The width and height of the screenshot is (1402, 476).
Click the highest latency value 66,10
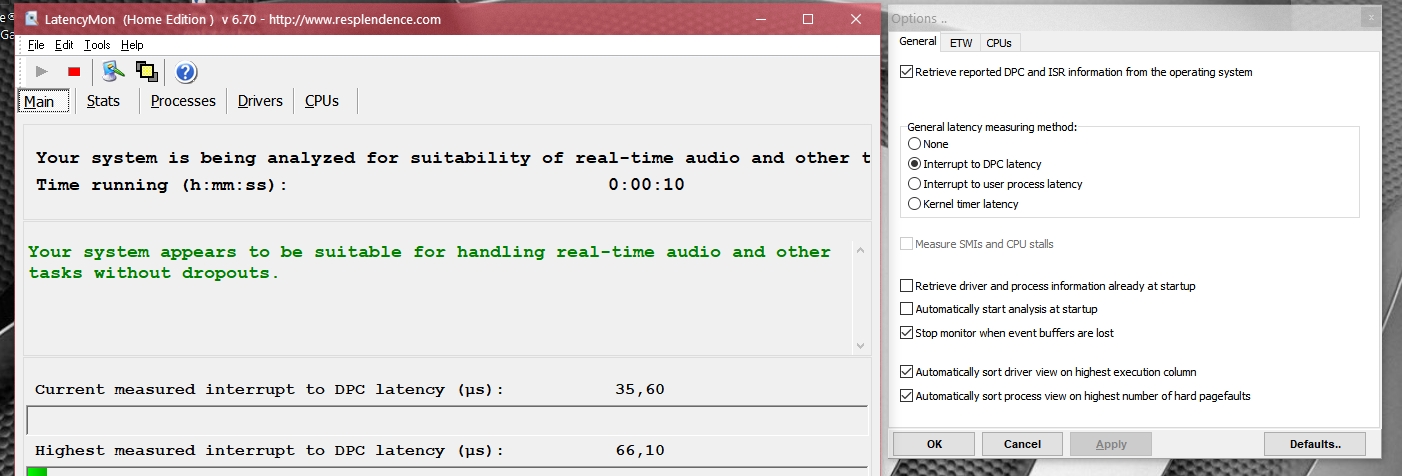tap(640, 451)
